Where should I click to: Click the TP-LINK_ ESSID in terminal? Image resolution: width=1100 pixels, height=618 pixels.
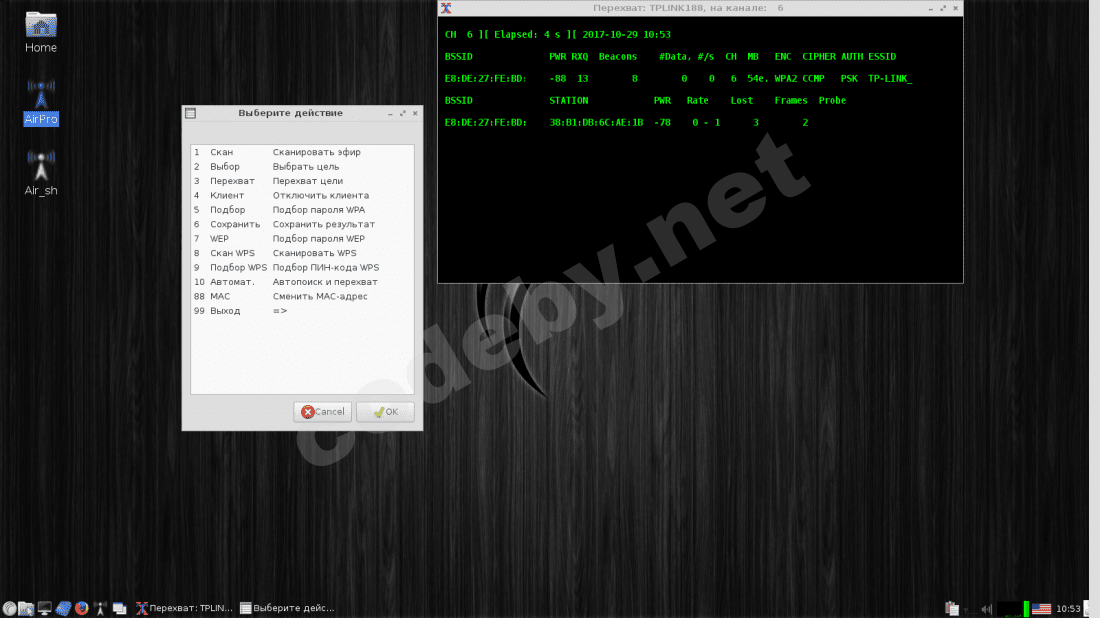coord(890,79)
